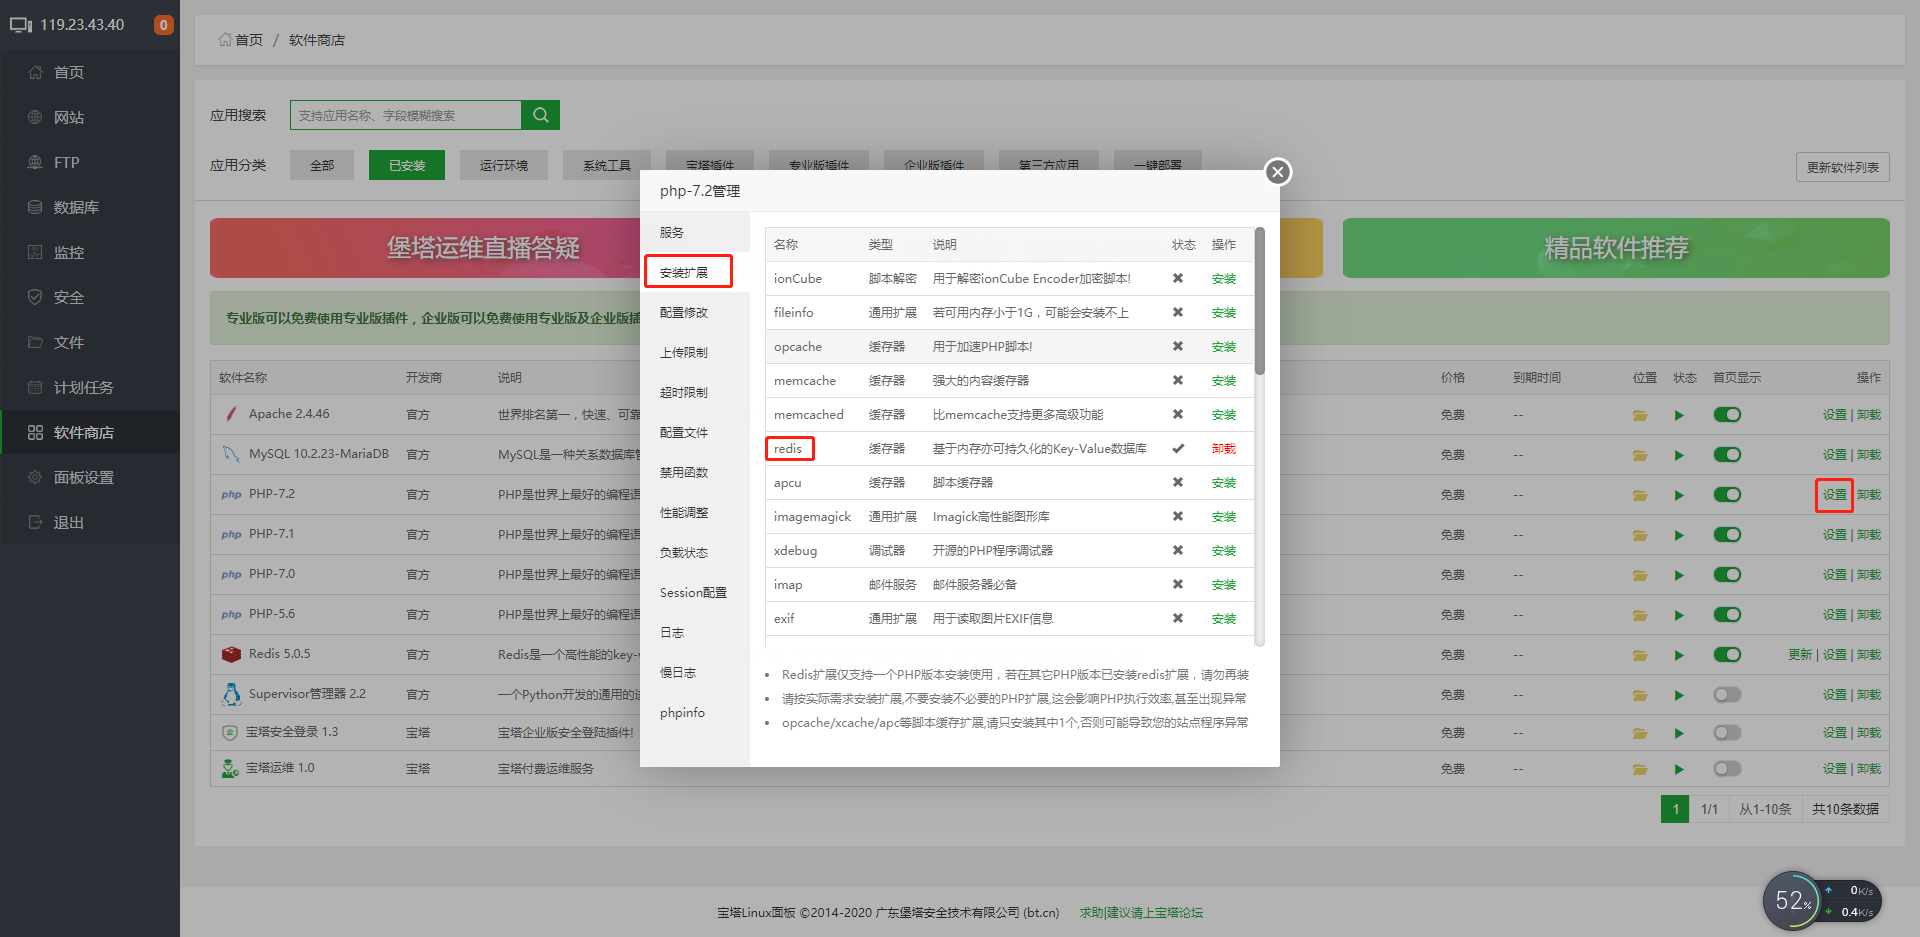Enable homepage display for Supervisor管理器
This screenshot has height=937, width=1920.
tap(1727, 695)
